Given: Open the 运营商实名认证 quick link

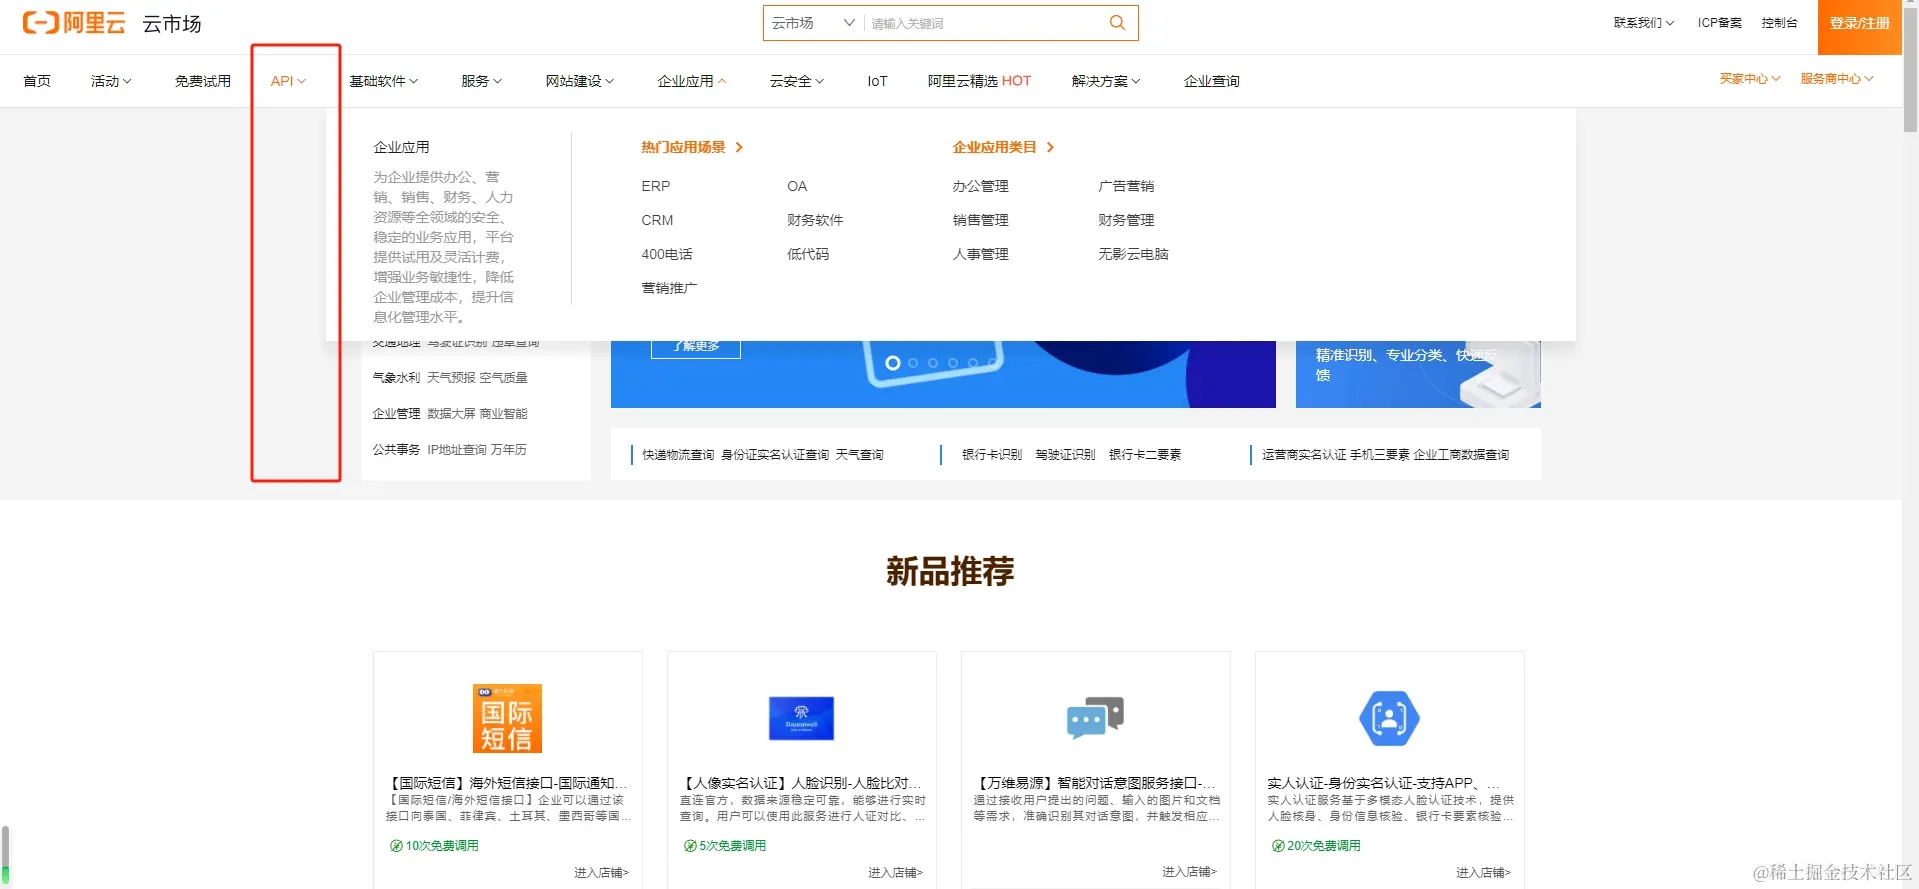Looking at the screenshot, I should [x=1304, y=455].
